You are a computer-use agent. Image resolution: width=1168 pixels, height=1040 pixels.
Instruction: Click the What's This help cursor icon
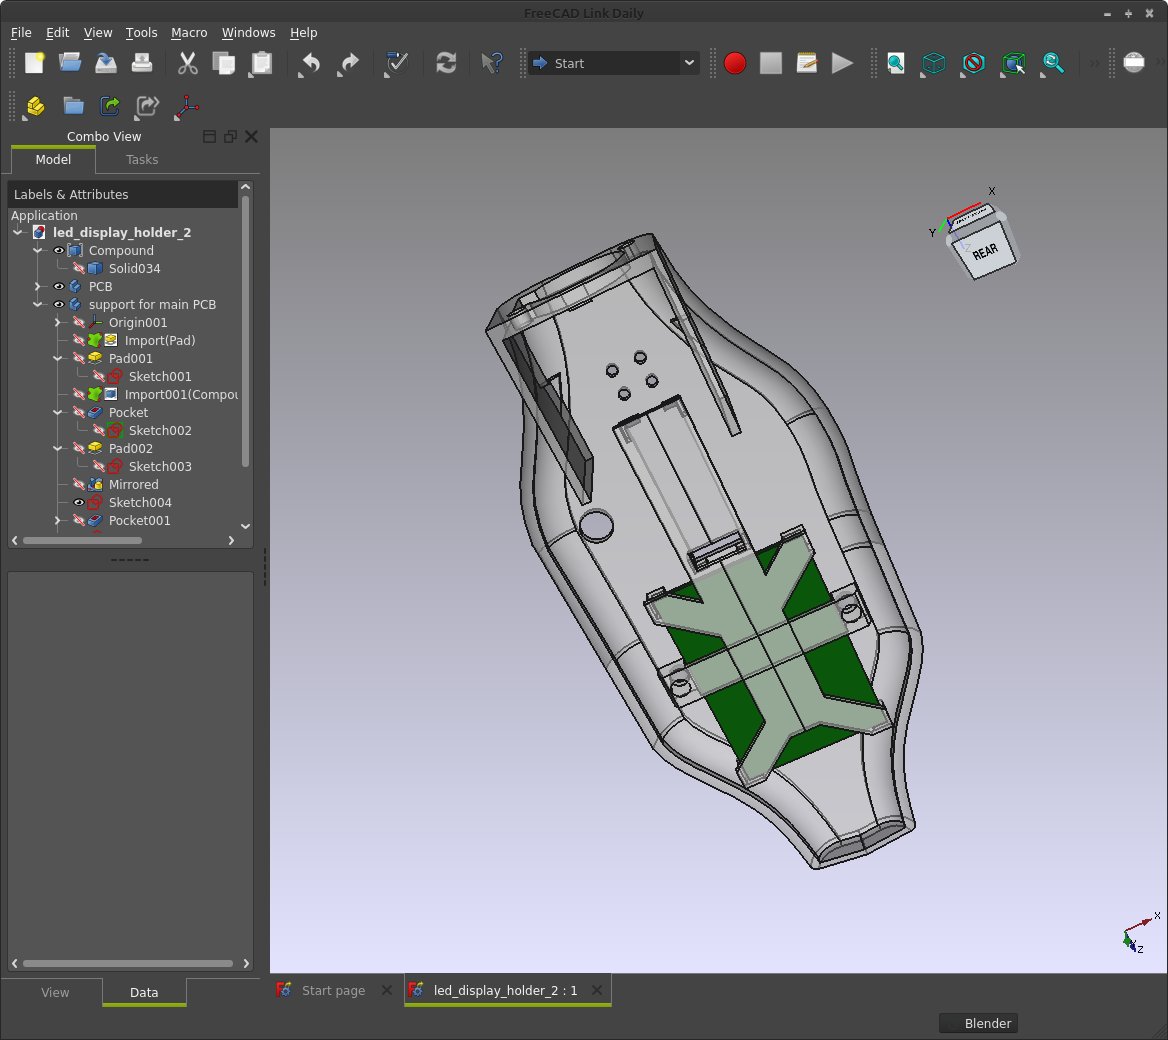click(491, 63)
